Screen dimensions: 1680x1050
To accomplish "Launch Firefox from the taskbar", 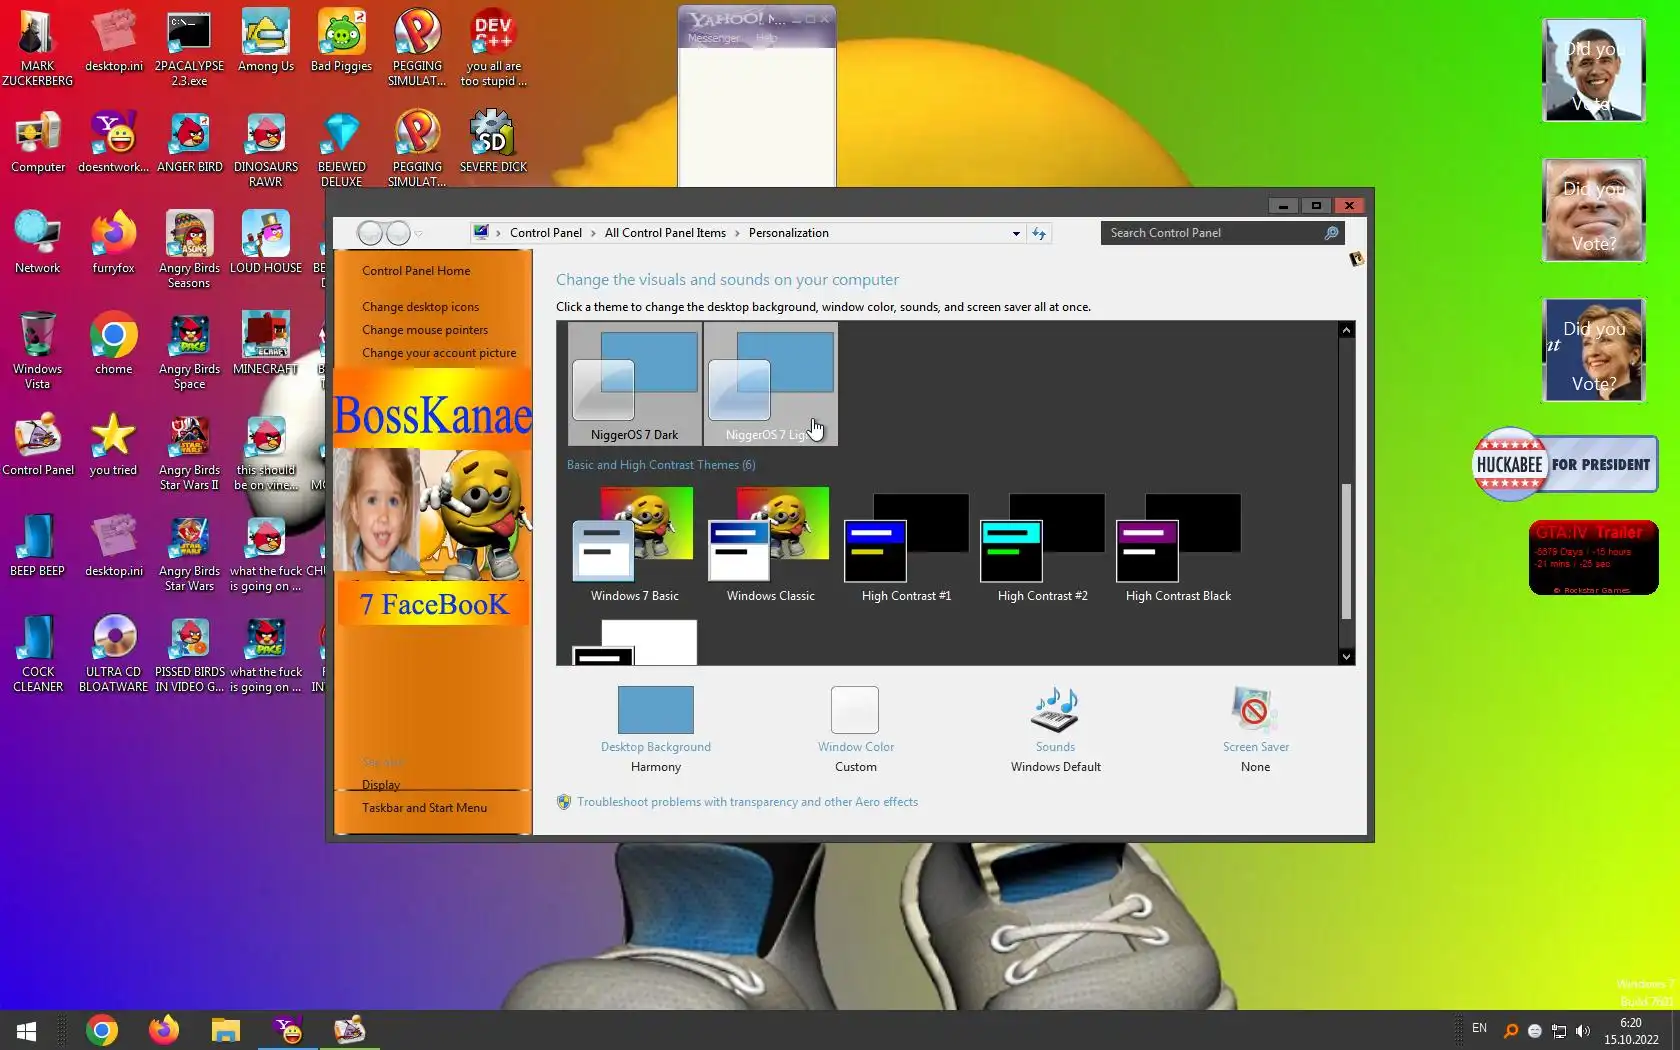I will point(164,1030).
